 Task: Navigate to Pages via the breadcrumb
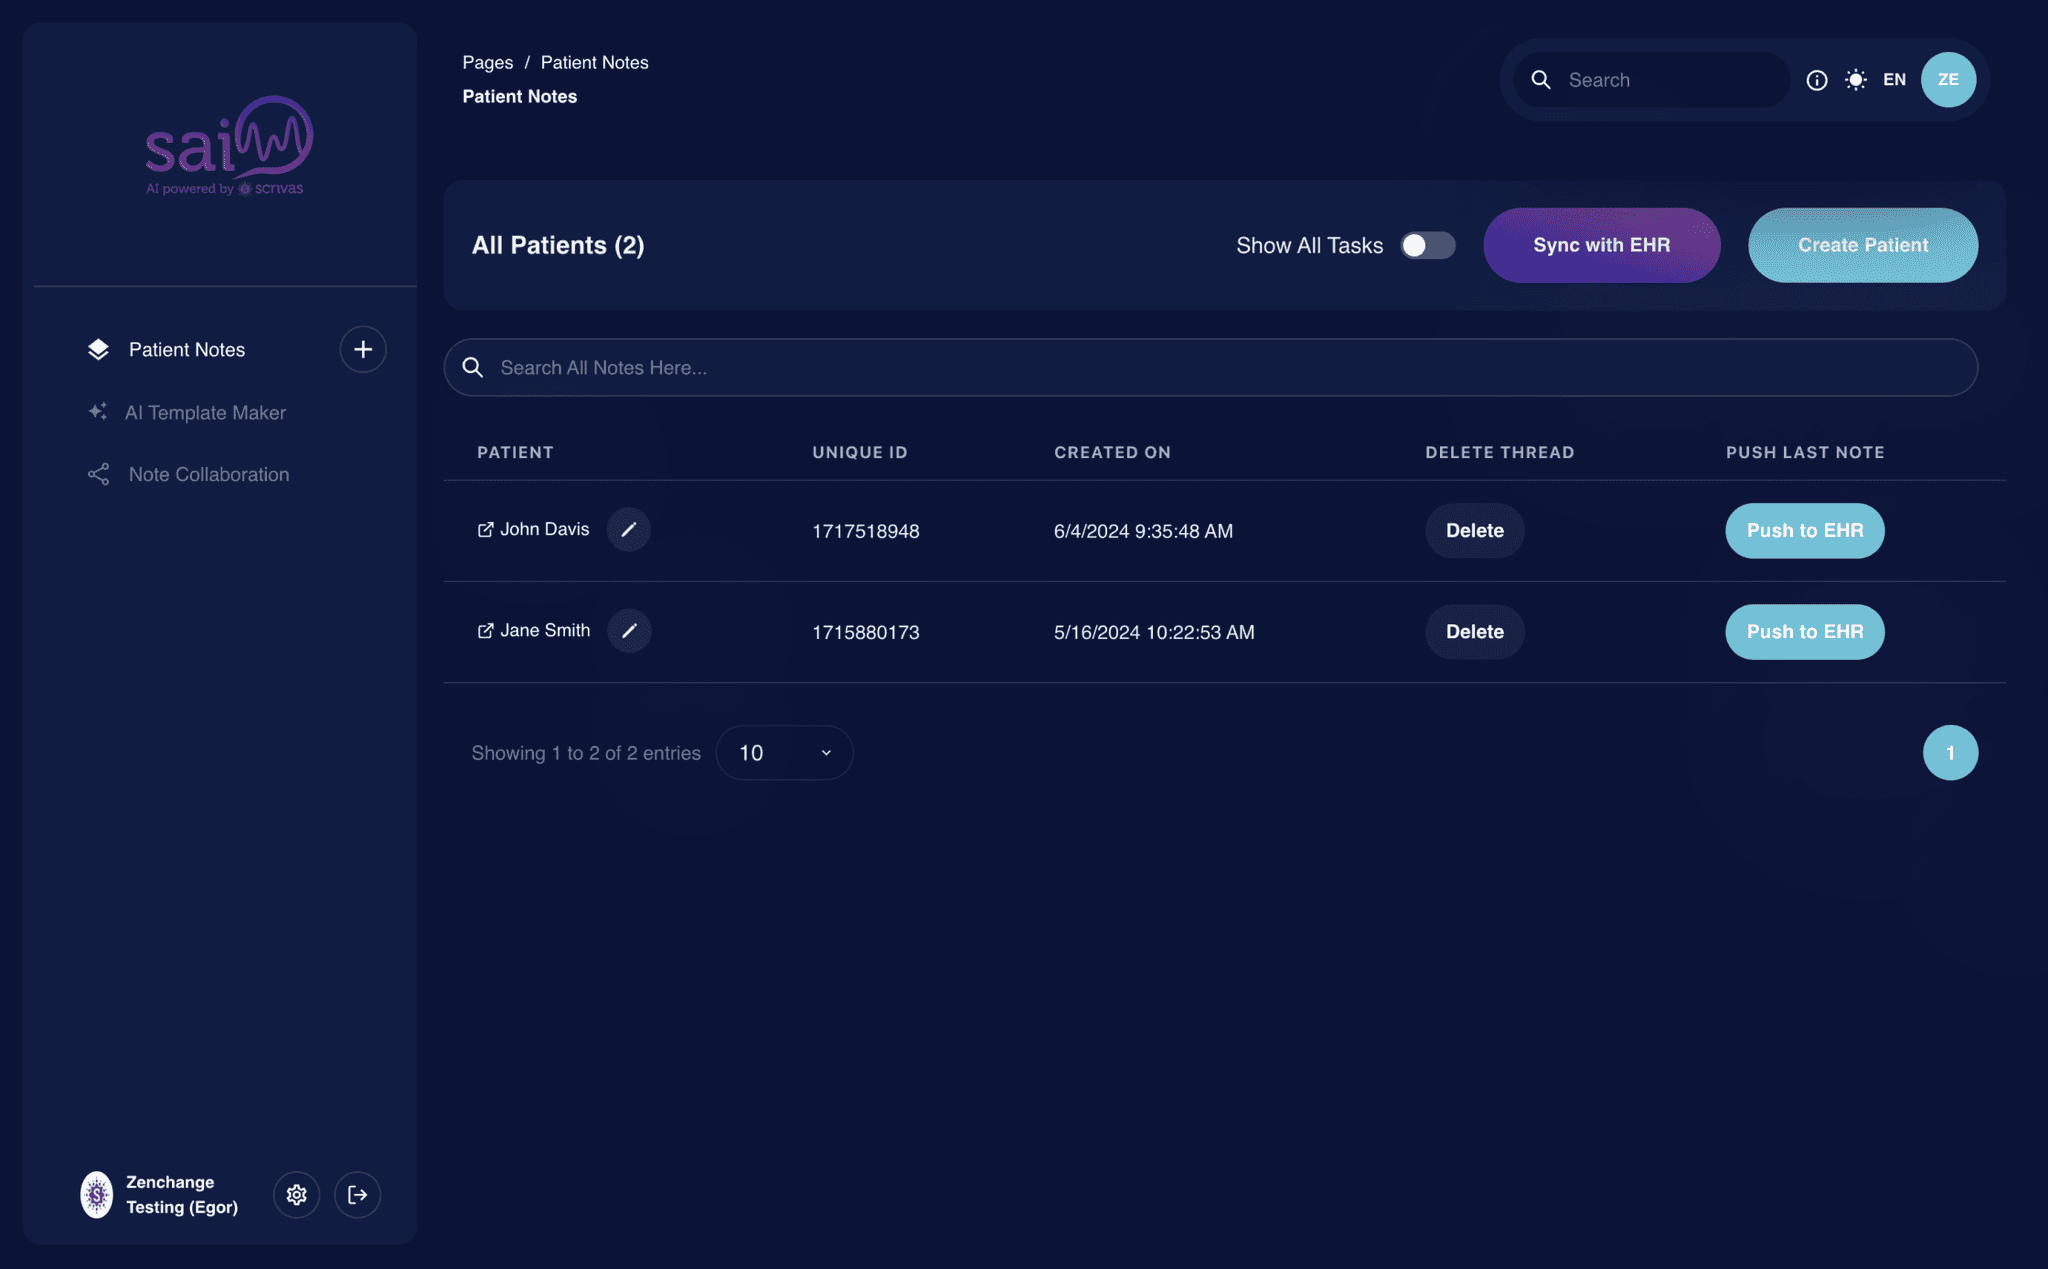coord(487,61)
